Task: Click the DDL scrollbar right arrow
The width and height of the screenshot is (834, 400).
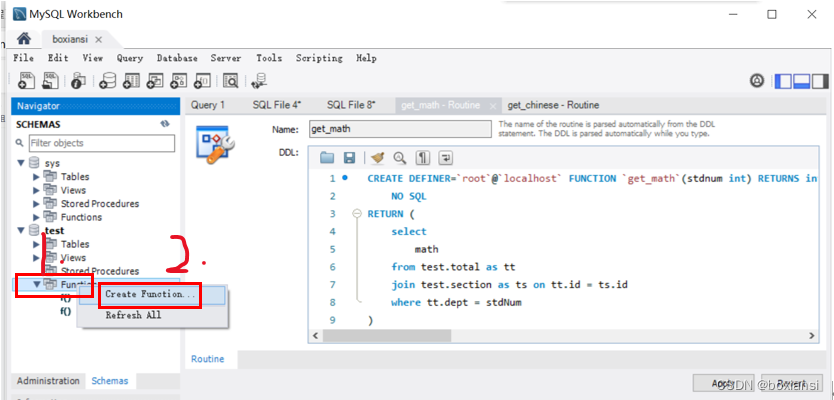Action: 812,336
